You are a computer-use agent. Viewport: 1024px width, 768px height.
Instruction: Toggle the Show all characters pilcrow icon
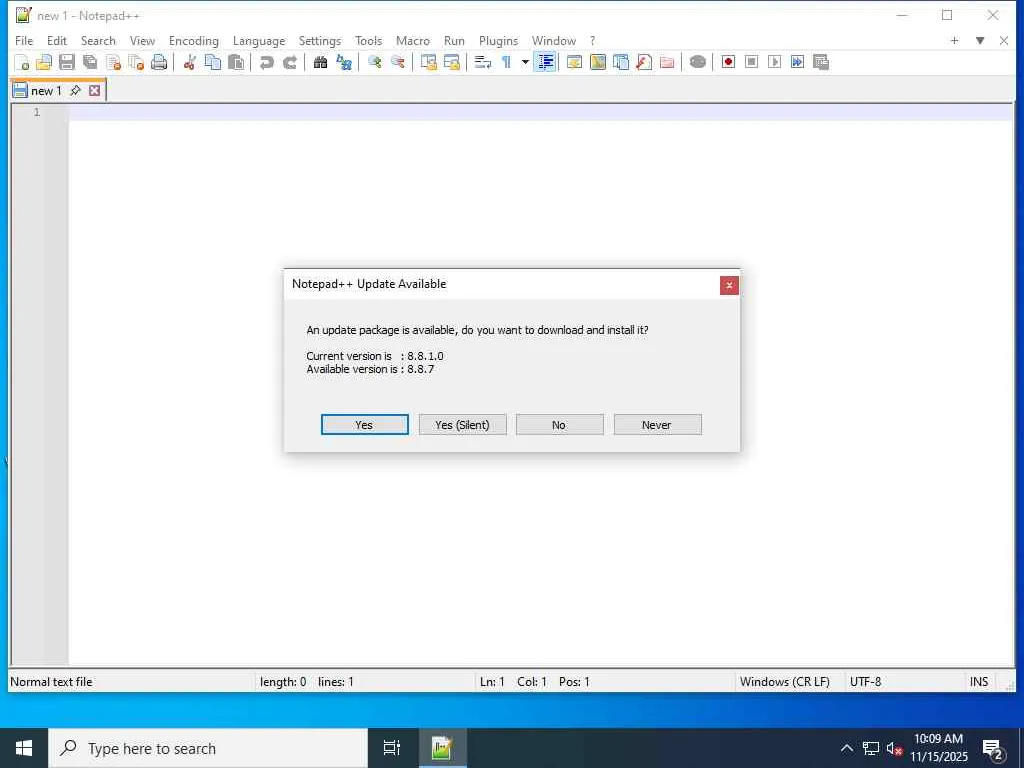click(506, 63)
